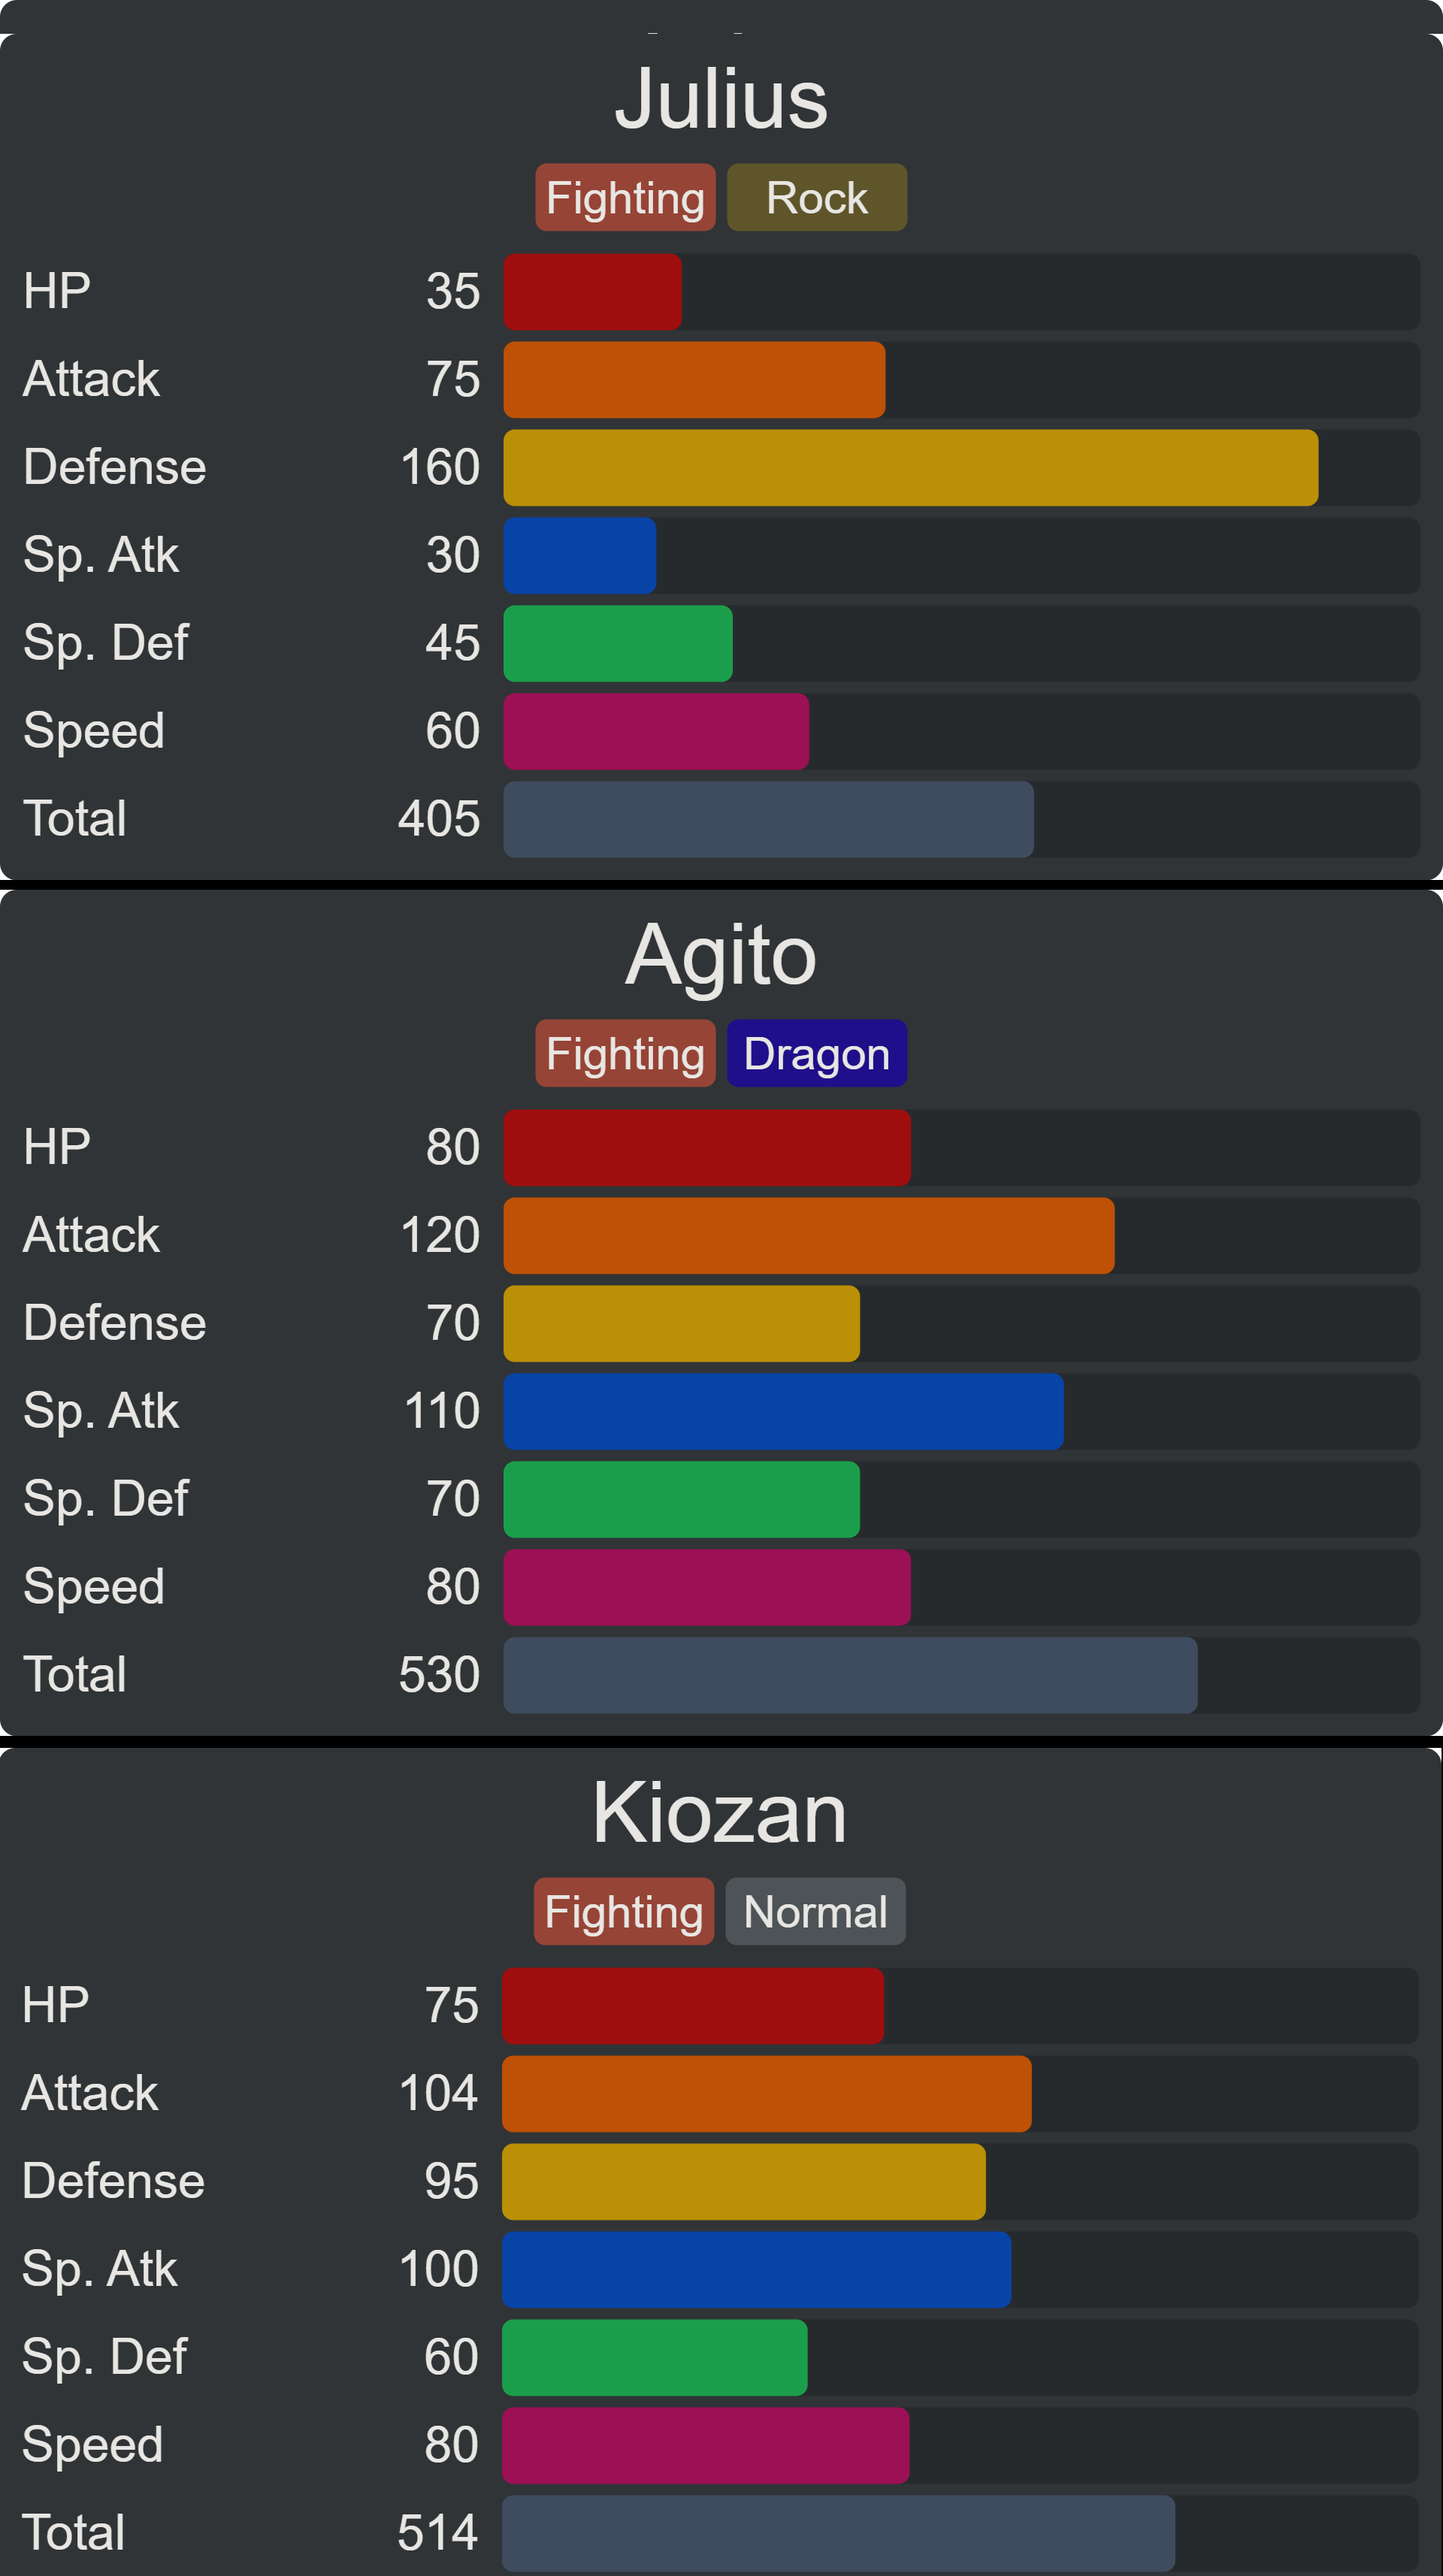Click Agito's Total 530 bar
The height and width of the screenshot is (2576, 1443).
pos(851,1675)
